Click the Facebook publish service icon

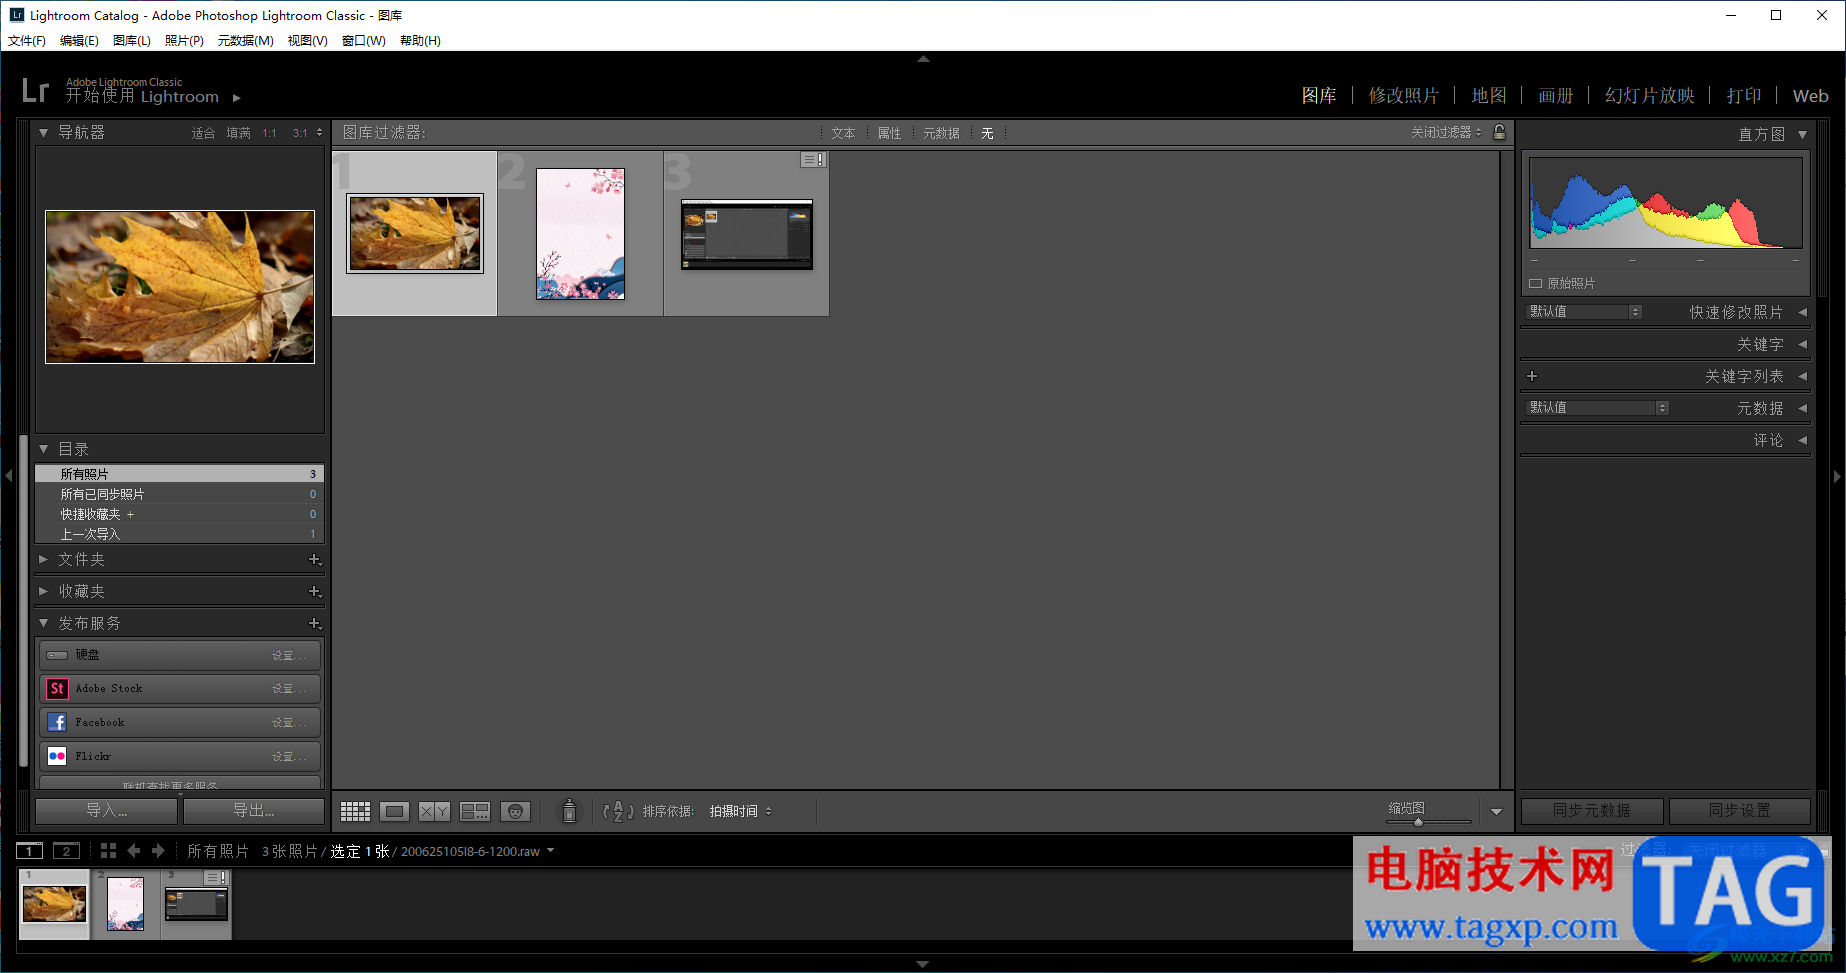57,722
